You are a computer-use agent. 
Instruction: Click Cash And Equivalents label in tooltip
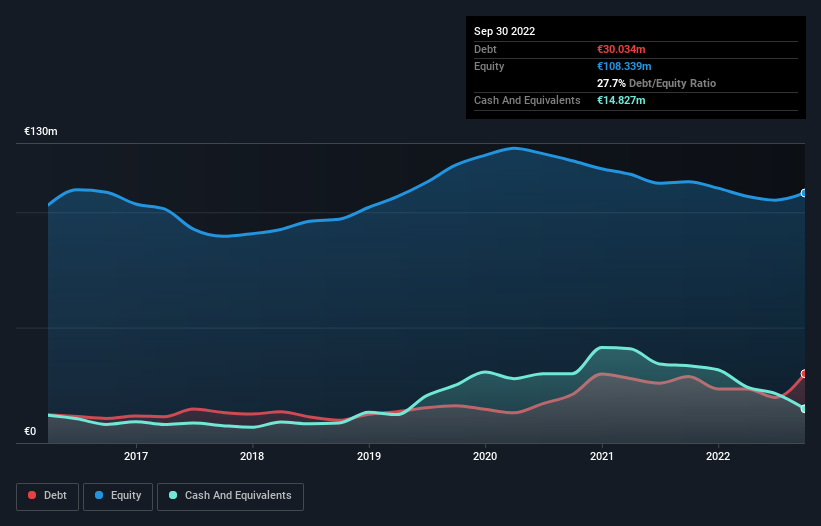click(x=527, y=100)
